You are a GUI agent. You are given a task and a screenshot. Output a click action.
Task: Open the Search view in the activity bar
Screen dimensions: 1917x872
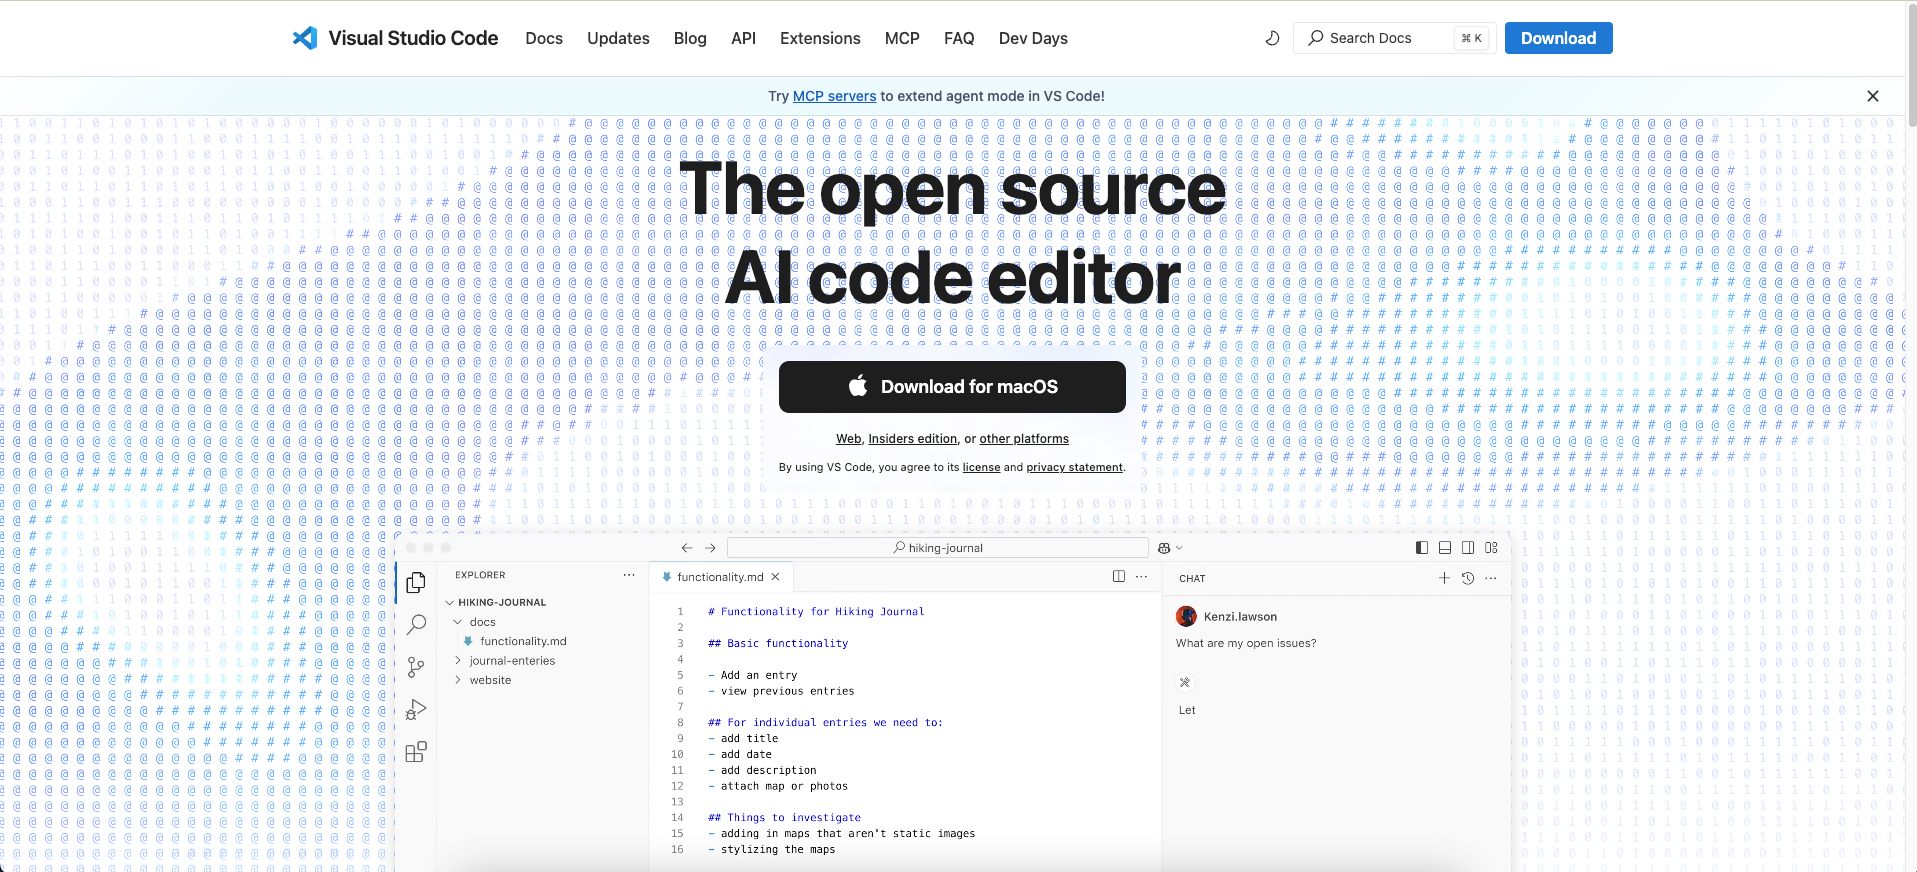[x=416, y=625]
